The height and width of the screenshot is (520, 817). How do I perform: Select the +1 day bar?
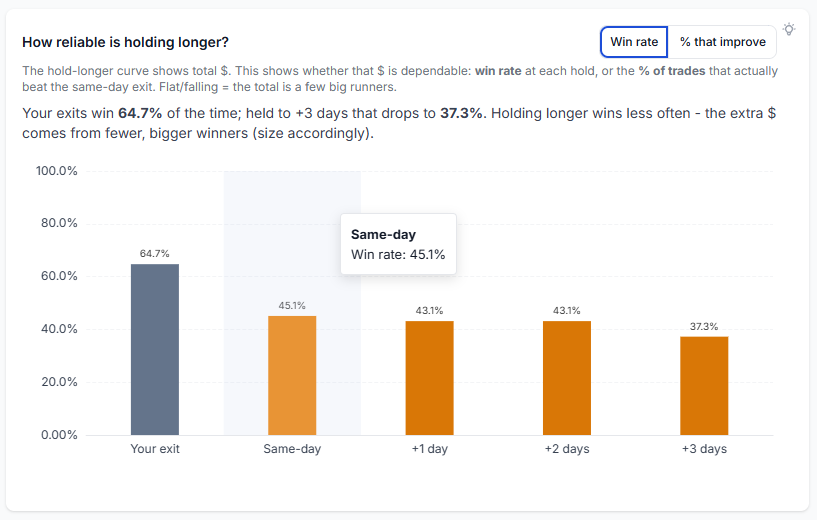(x=429, y=378)
